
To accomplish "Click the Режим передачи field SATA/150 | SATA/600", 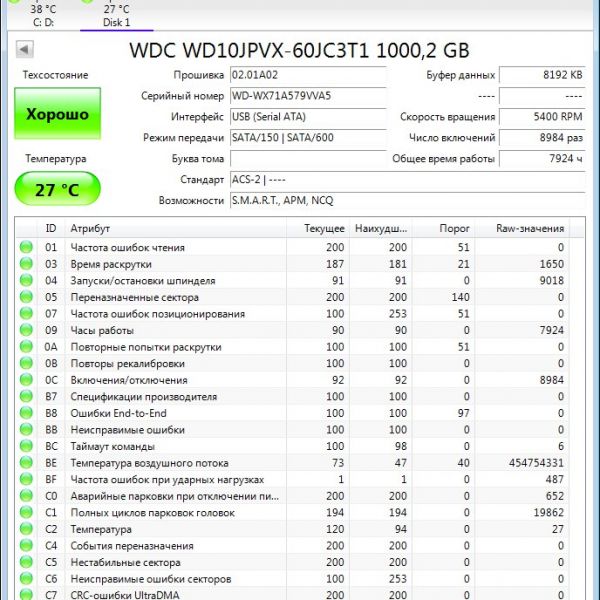I will tap(308, 138).
